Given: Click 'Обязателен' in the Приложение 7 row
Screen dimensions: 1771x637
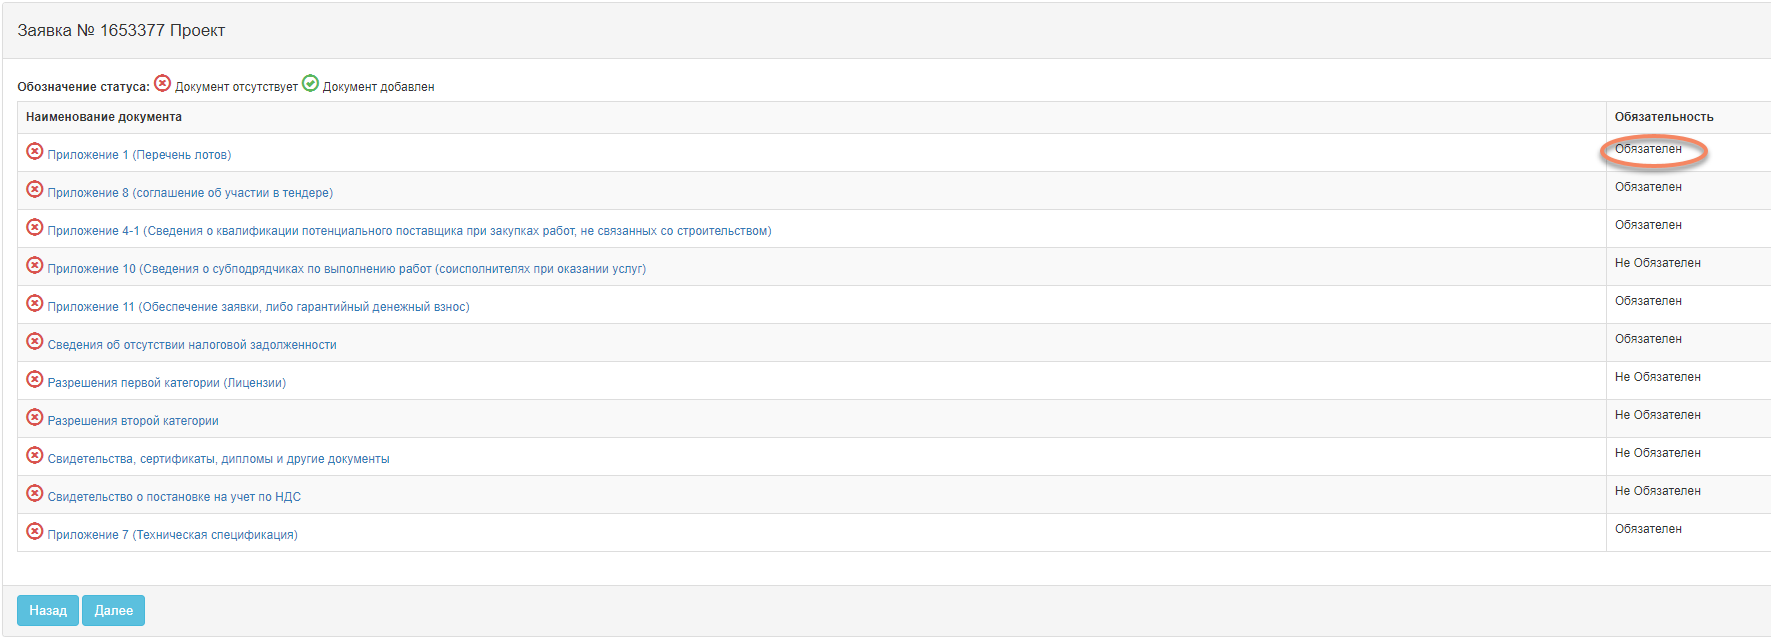Looking at the screenshot, I should point(1648,529).
